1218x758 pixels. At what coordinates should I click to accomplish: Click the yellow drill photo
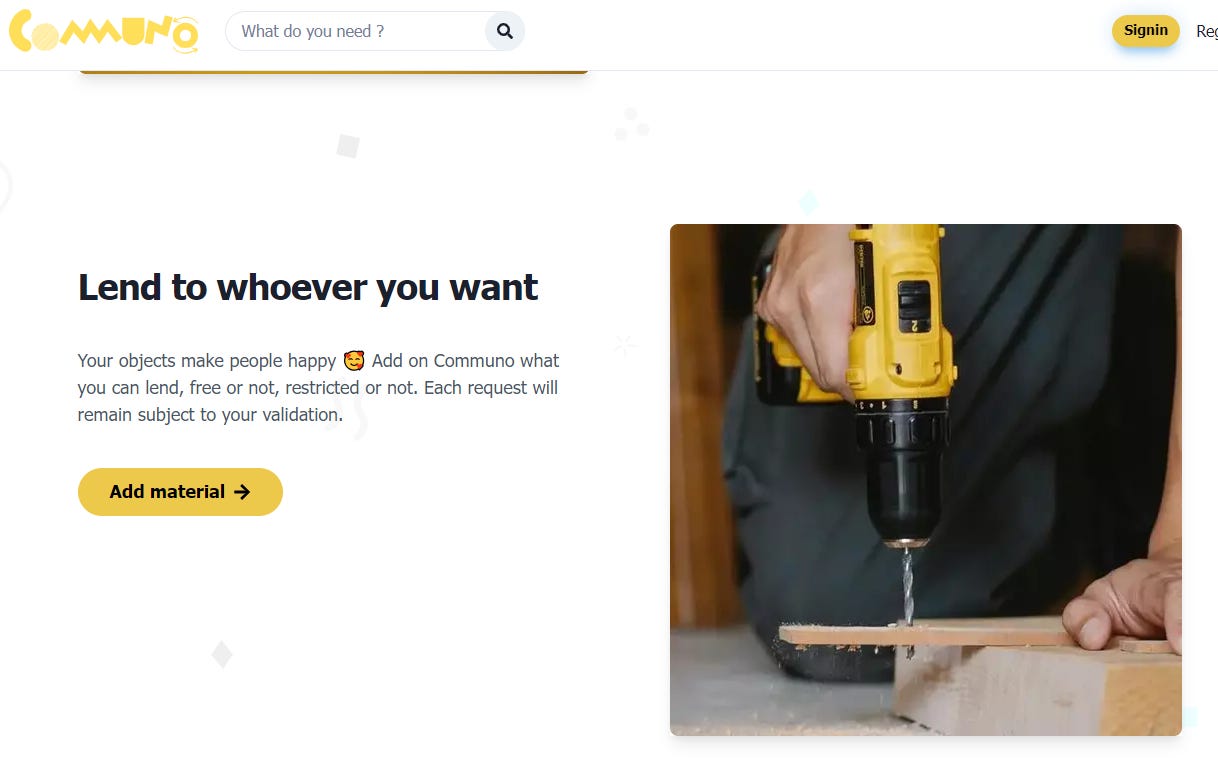(926, 480)
